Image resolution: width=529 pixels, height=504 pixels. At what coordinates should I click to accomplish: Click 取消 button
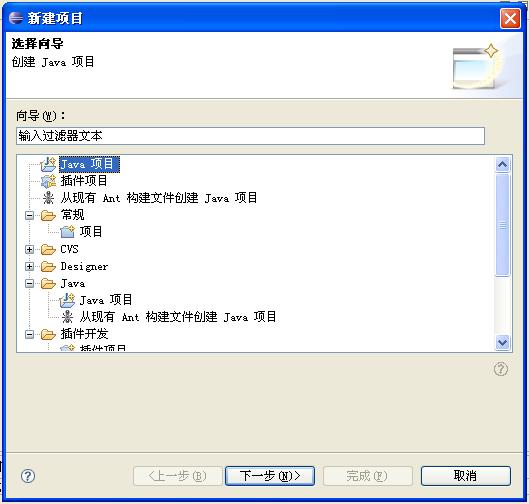pyautogui.click(x=466, y=476)
